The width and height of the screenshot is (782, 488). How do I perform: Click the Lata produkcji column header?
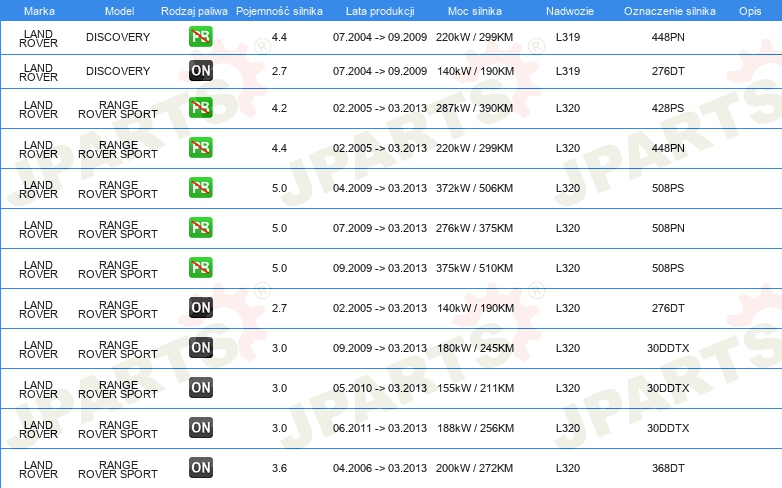[380, 11]
